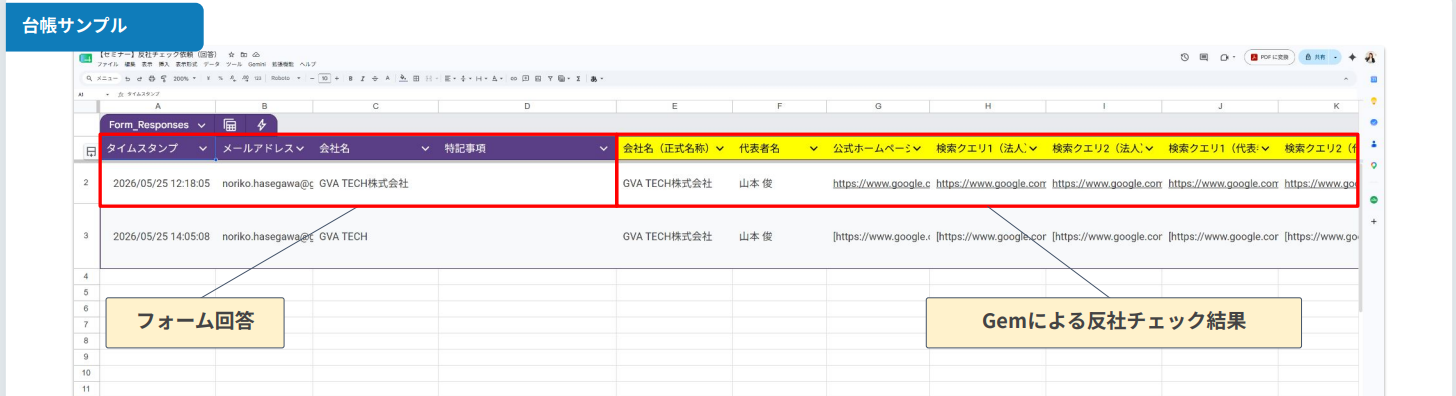Open row 2 検索クエリ1(法人) link
The image size is (1456, 396).
point(991,184)
